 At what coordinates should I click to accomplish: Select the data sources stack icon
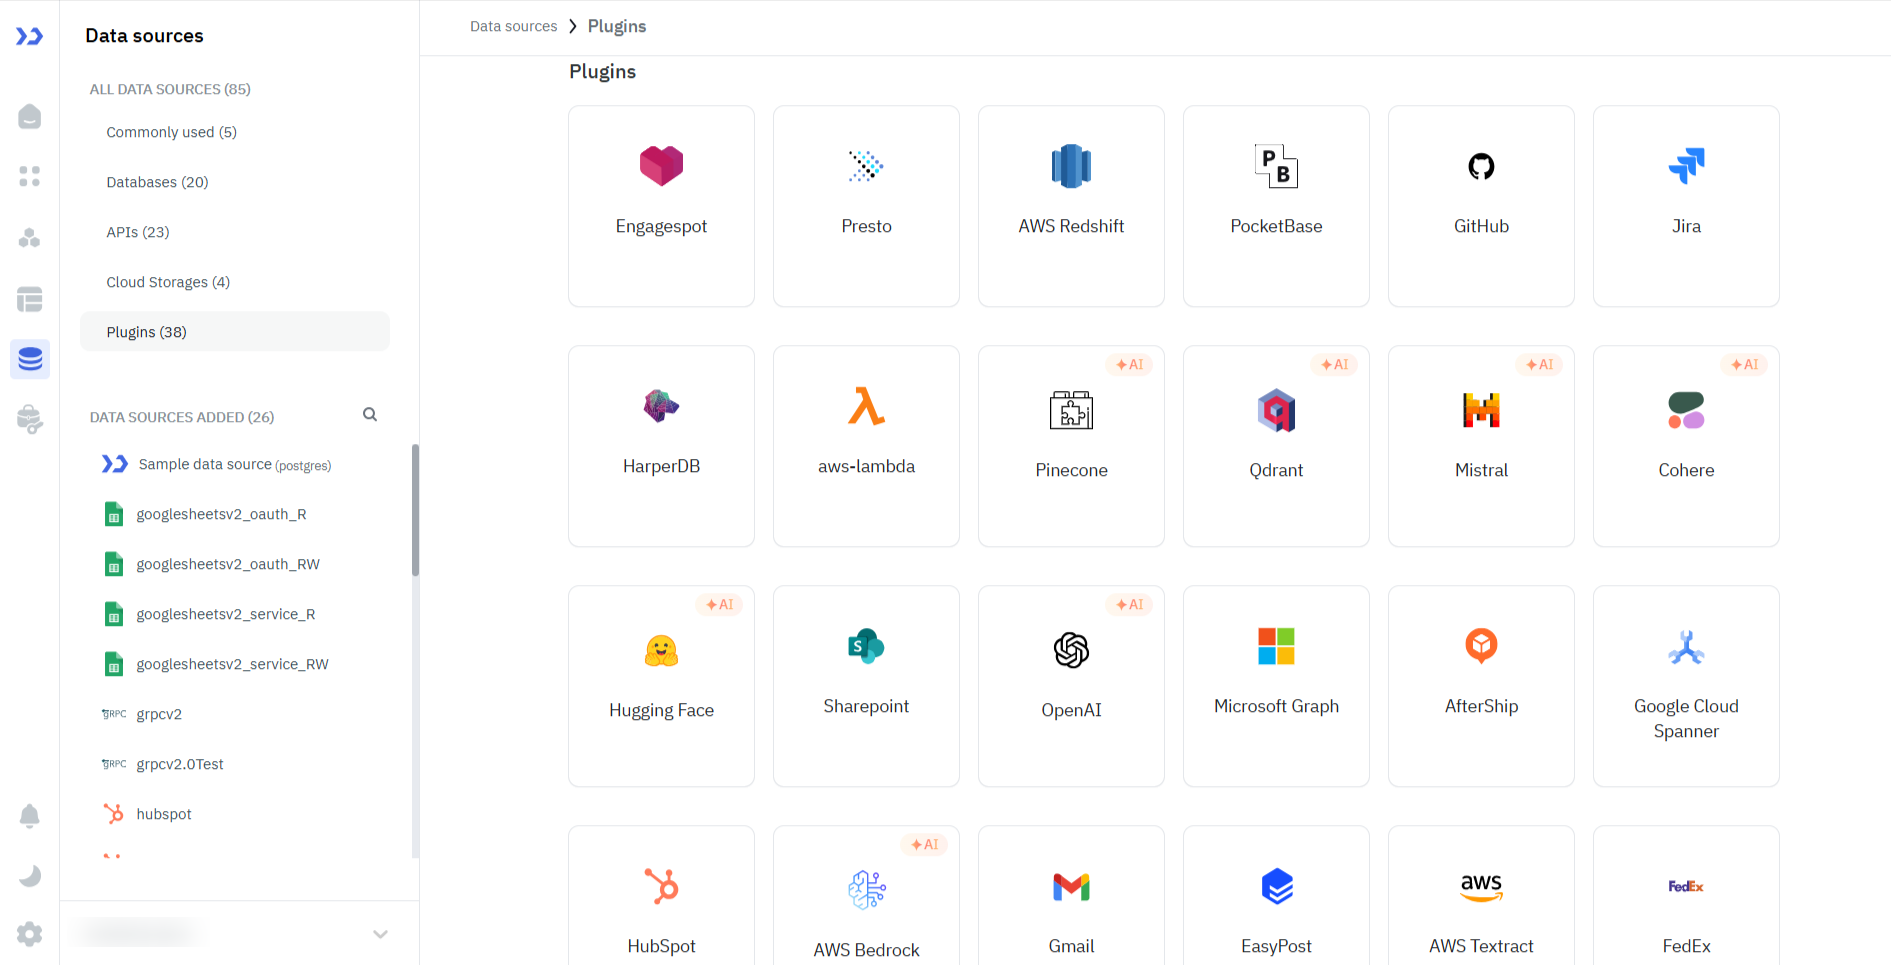click(x=30, y=359)
